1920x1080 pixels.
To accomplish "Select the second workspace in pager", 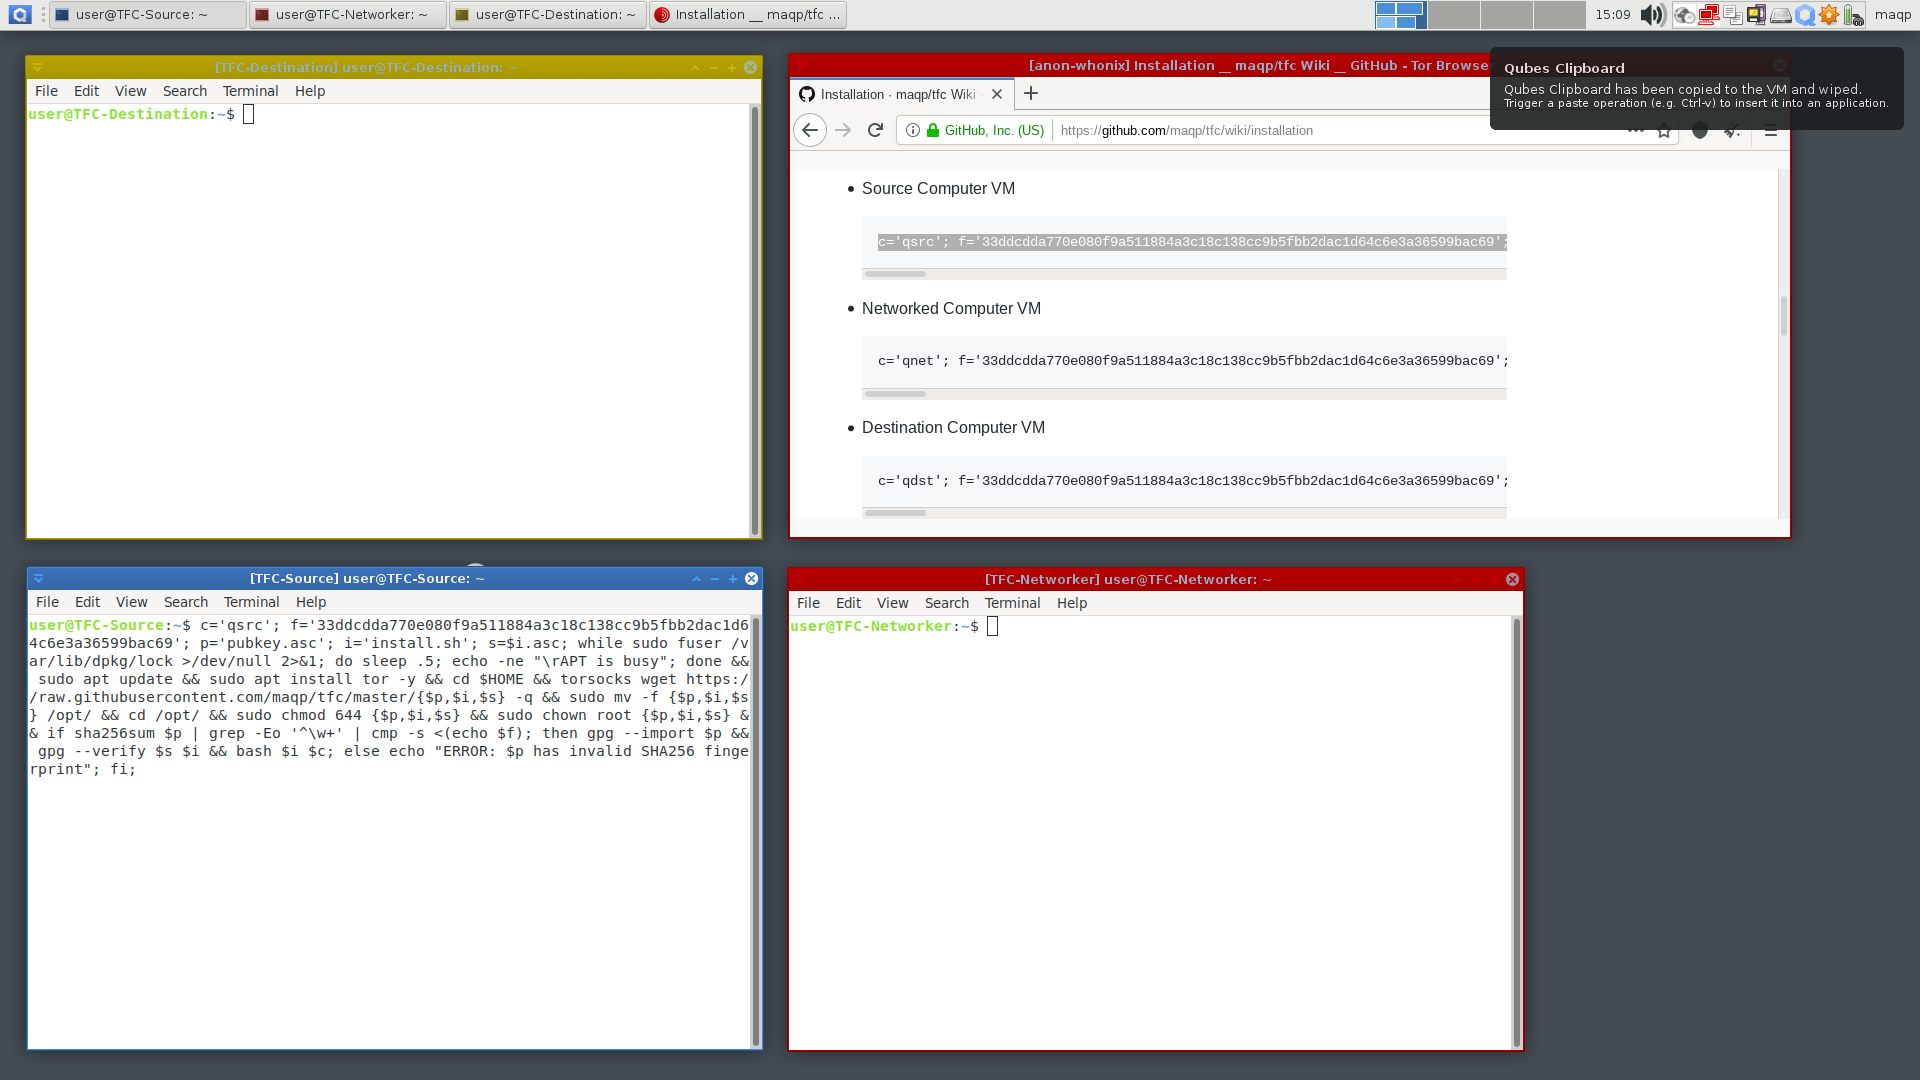I will 1453,14.
